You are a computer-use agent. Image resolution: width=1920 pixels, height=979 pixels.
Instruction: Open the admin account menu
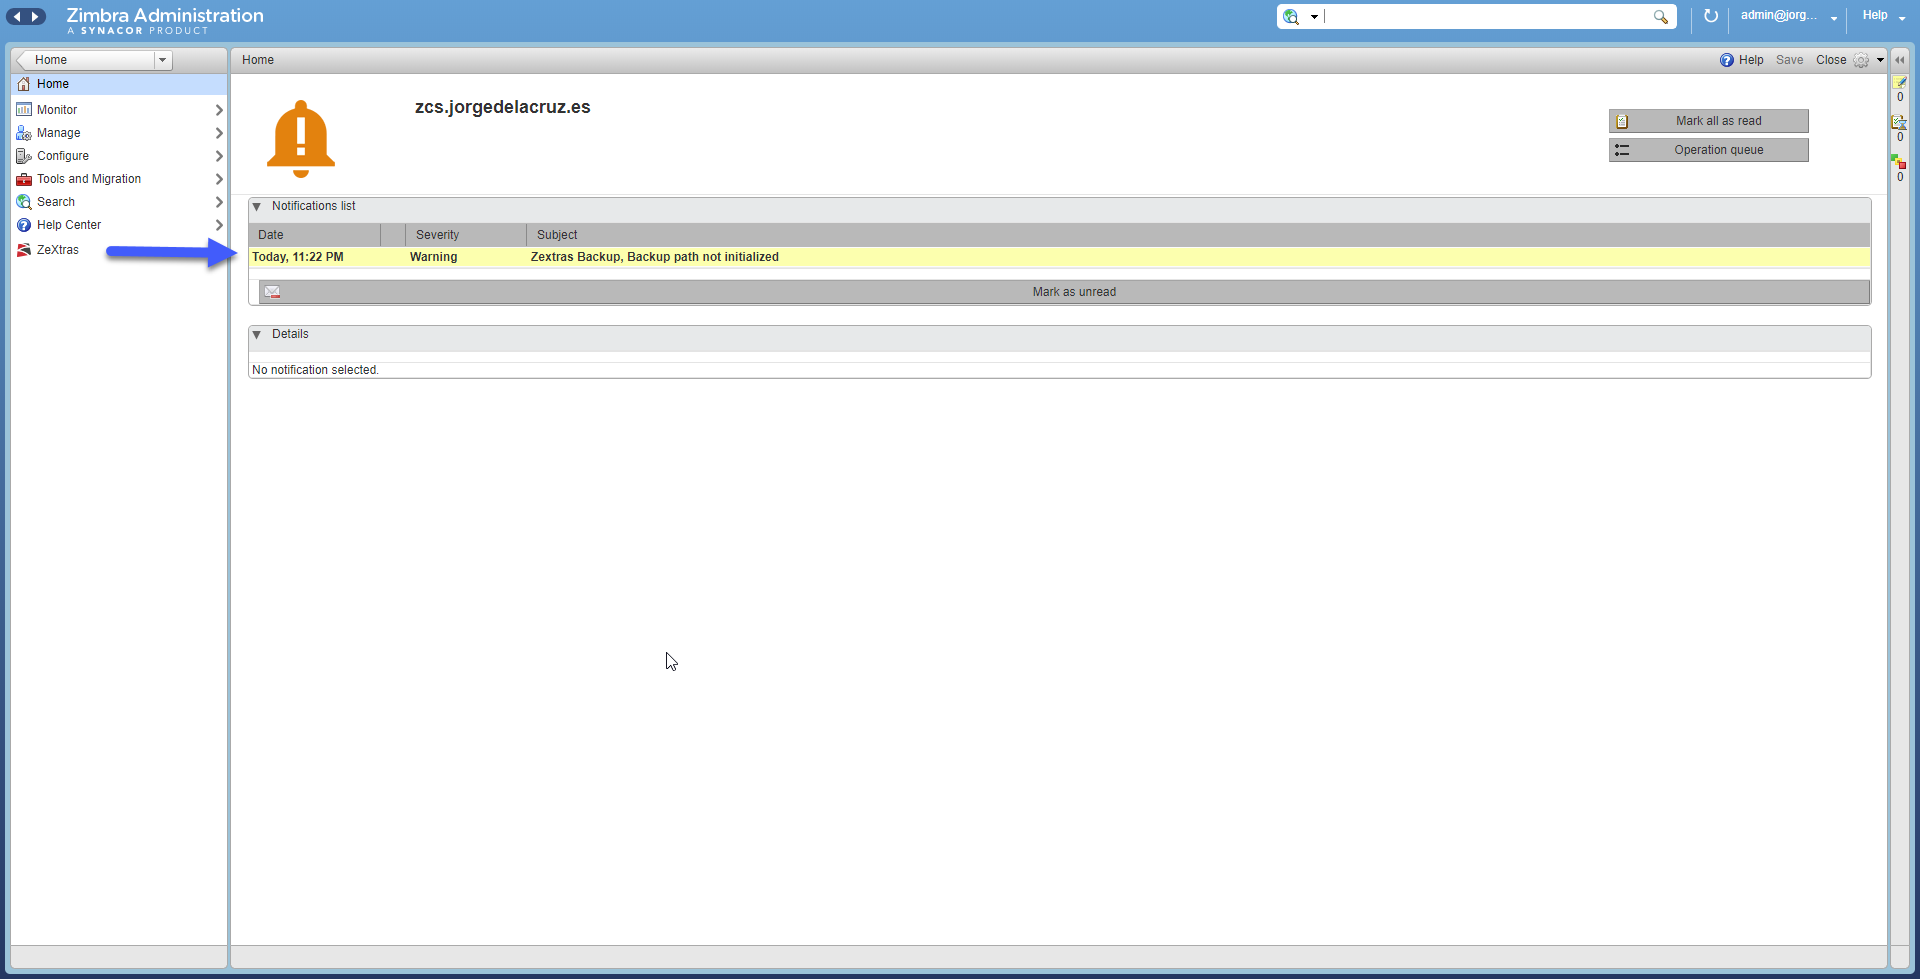pos(1789,16)
